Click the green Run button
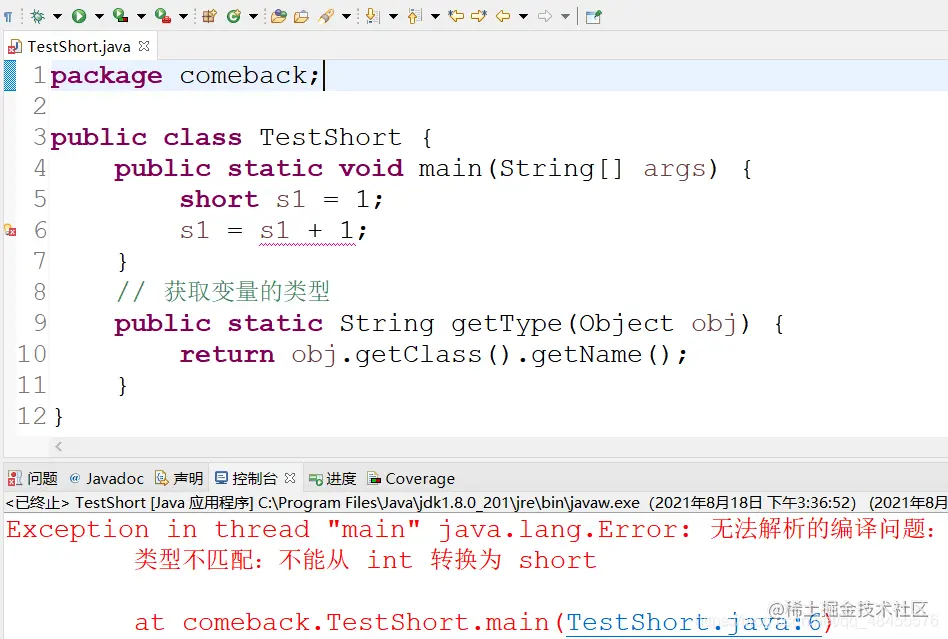The height and width of the screenshot is (639, 948). (x=79, y=16)
